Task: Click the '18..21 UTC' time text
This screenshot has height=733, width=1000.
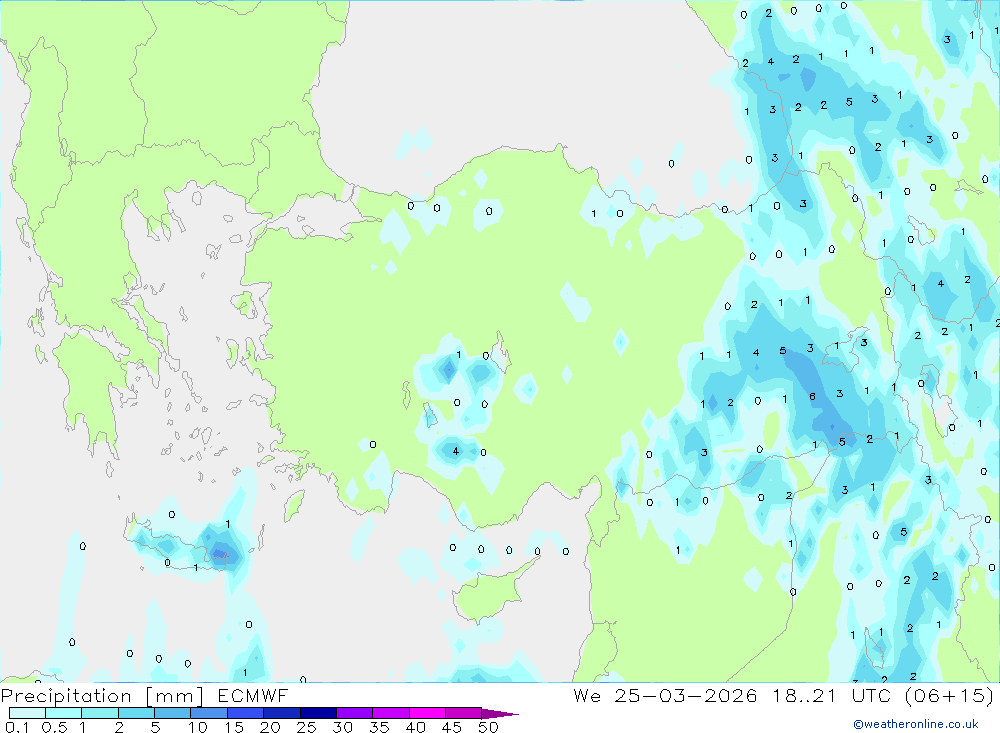Action: pos(834,695)
